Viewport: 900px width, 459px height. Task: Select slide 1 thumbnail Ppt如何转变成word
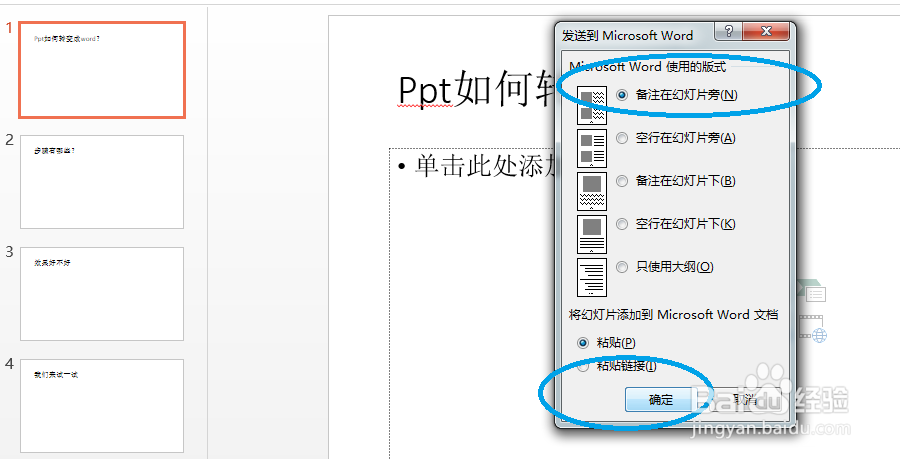click(102, 70)
